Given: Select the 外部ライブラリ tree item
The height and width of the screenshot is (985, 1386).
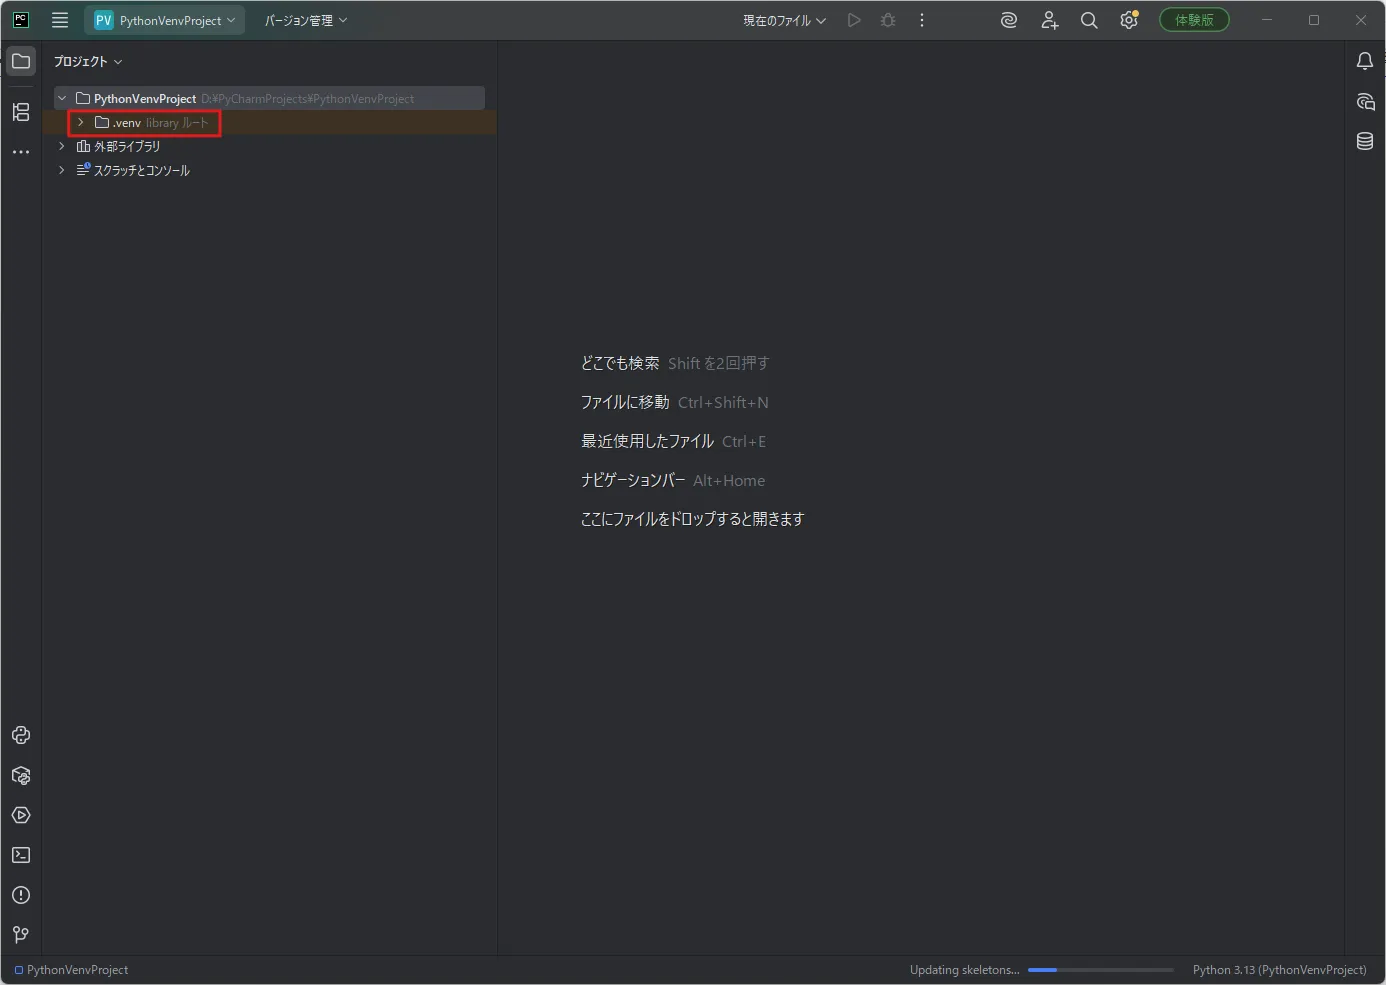Looking at the screenshot, I should (118, 146).
